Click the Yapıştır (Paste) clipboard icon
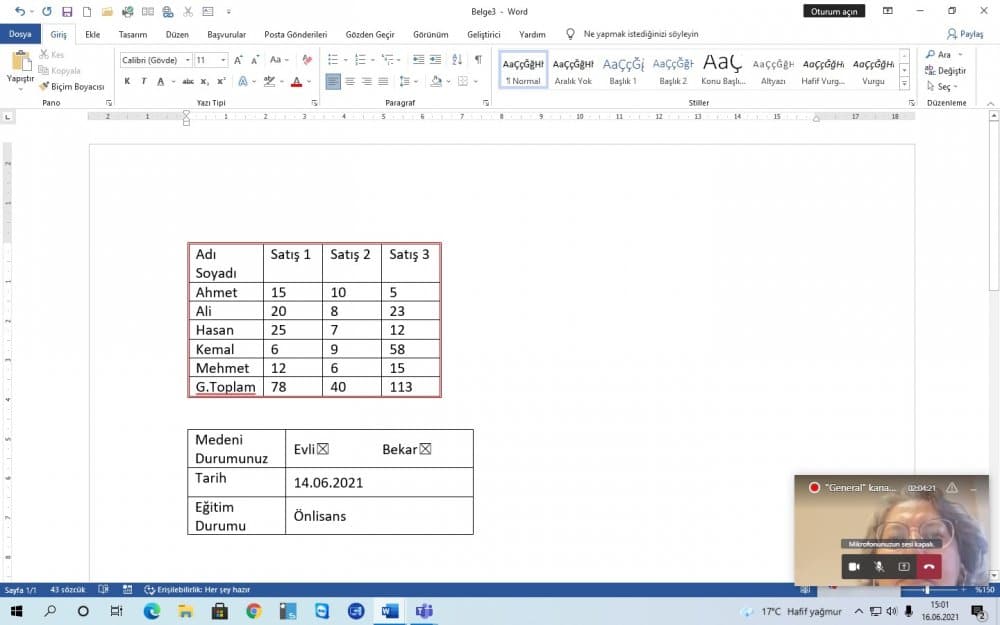Screen dimensions: 1000x625 point(21,61)
